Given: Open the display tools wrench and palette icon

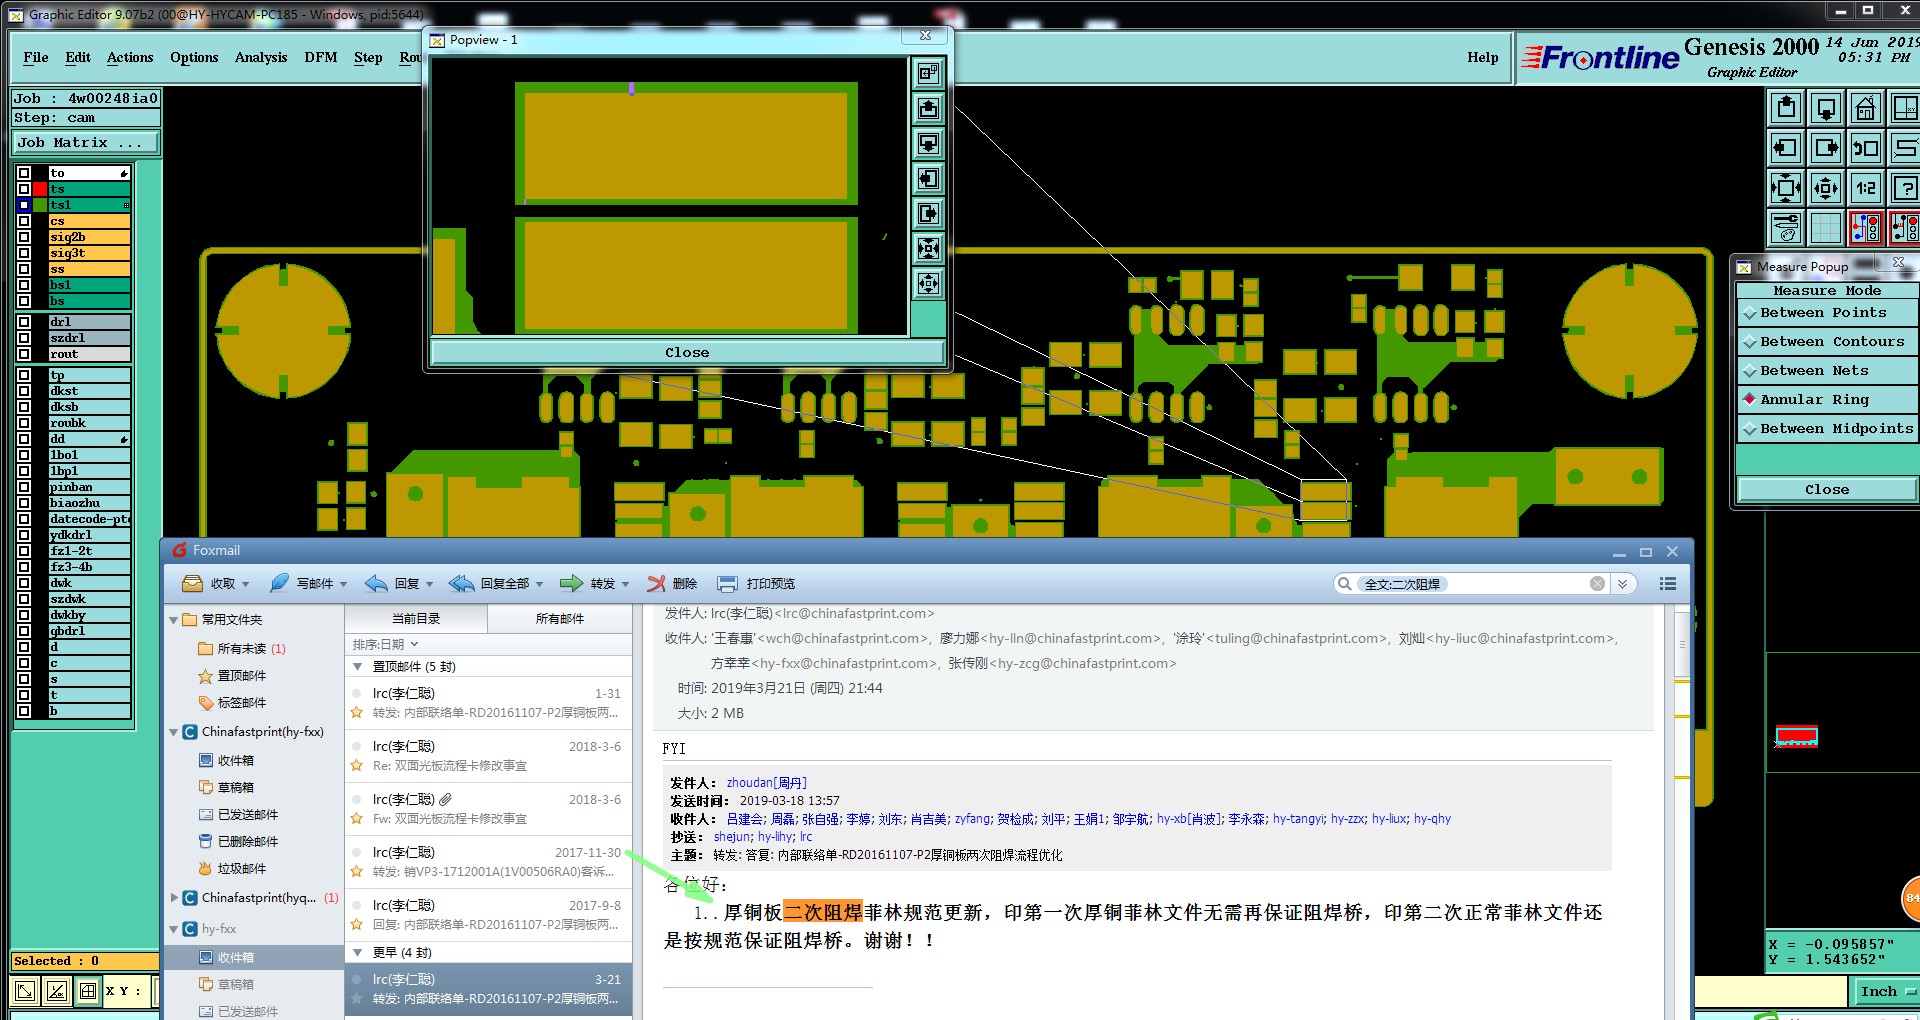Looking at the screenshot, I should 1786,228.
